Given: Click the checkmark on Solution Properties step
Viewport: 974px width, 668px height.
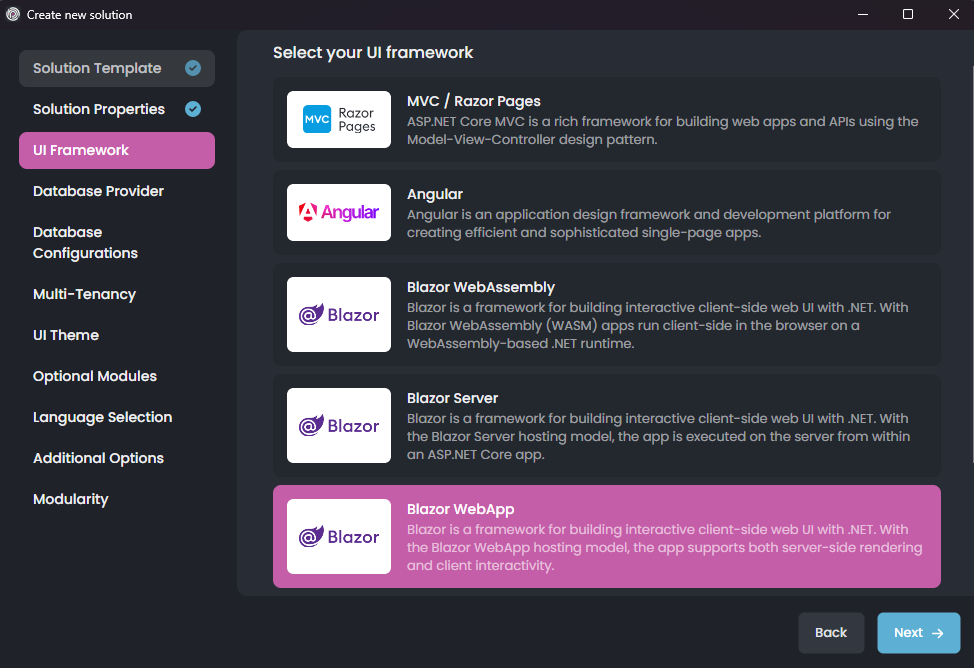Looking at the screenshot, I should point(192,109).
